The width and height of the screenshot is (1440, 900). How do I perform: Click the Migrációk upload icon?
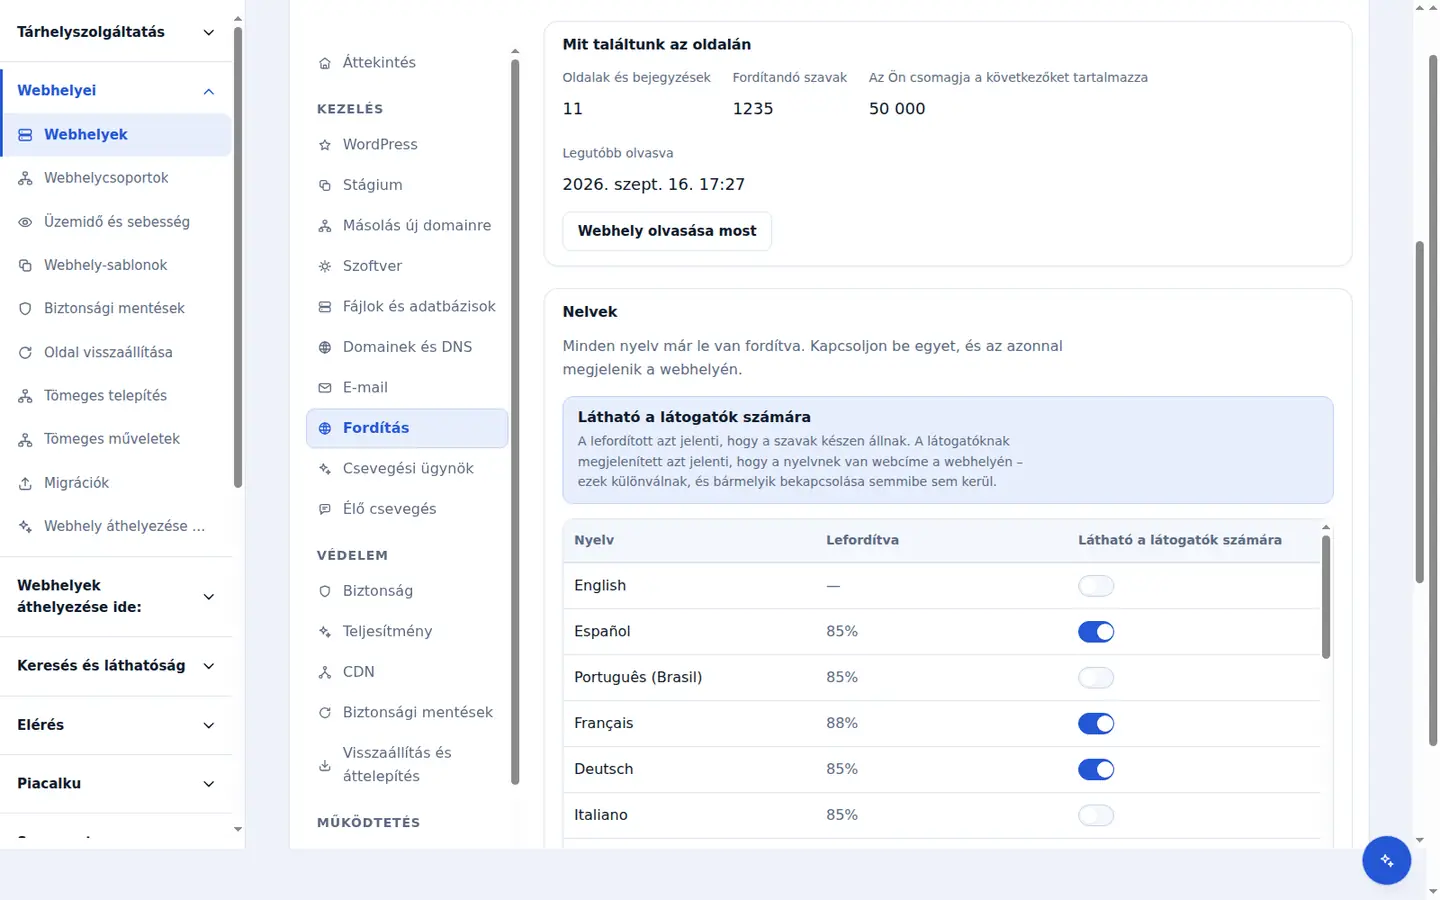[x=25, y=483]
